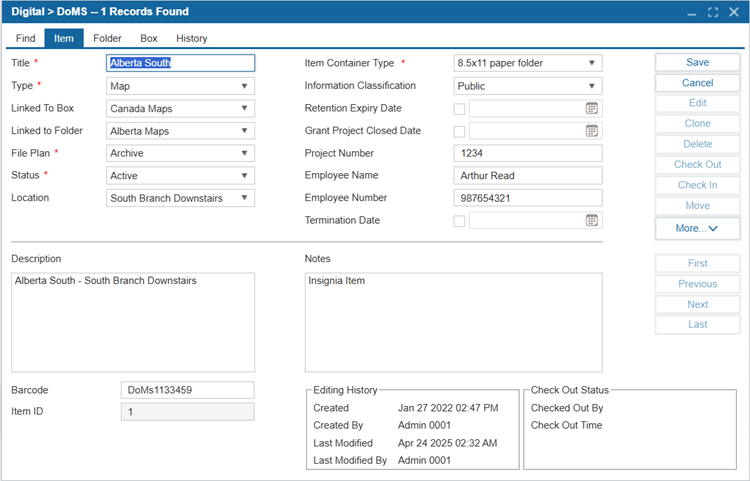Maximize the DoMS window
This screenshot has height=481, width=750.
[713, 12]
